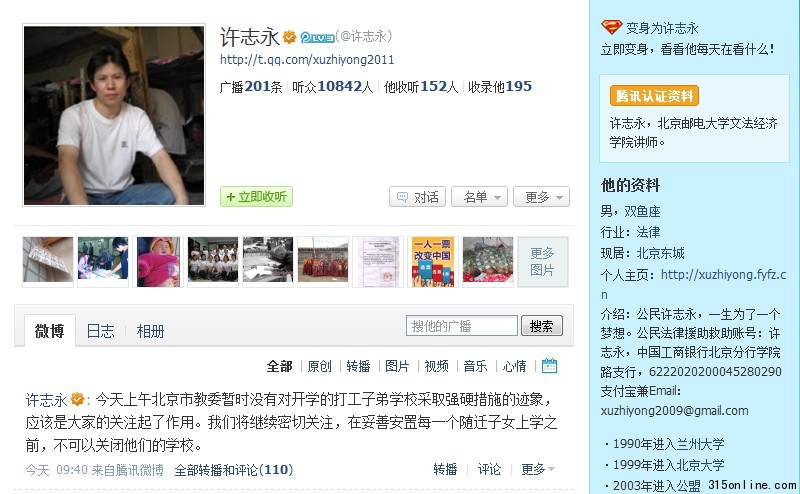The height and width of the screenshot is (494, 800).
Task: Expand post's 更多 options next to 评论
Action: click(x=538, y=469)
